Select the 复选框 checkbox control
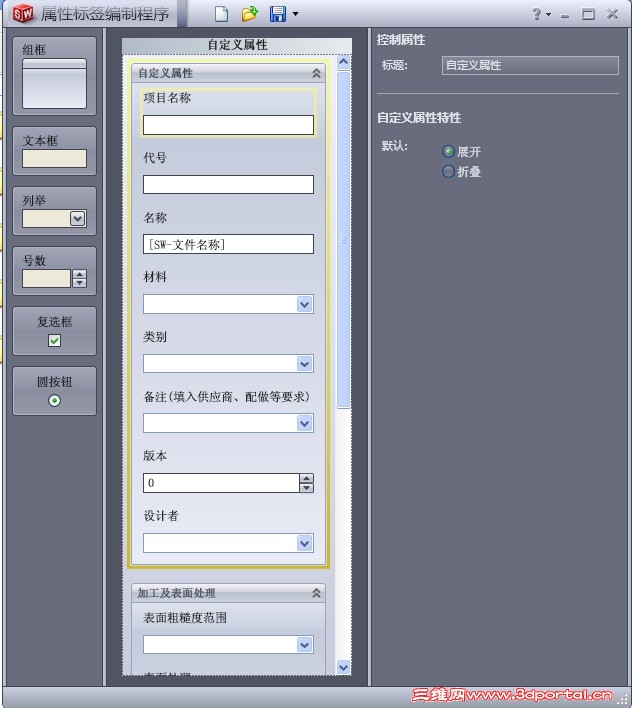632x708 pixels. coord(54,331)
